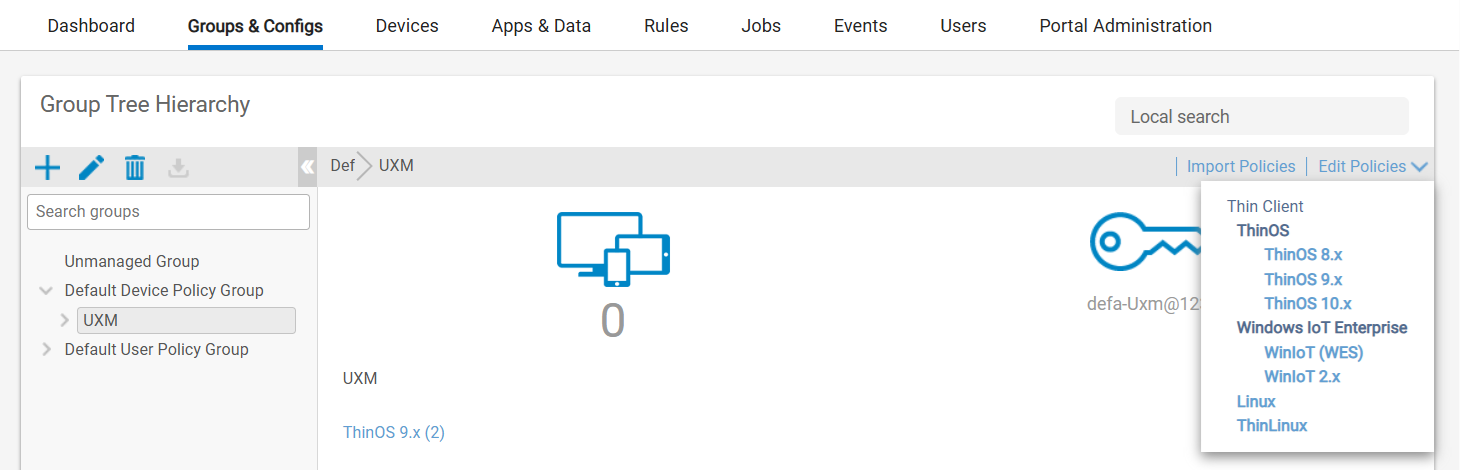Open the ThinOS 9.x (2) link
The height and width of the screenshot is (470, 1460).
pos(393,432)
